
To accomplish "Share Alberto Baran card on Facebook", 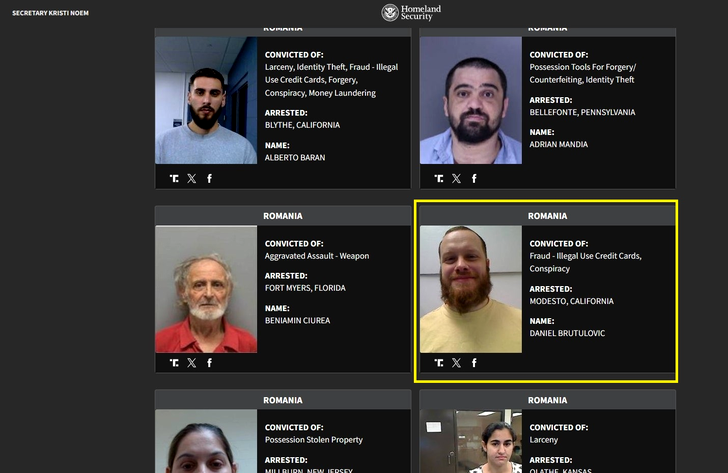I will pyautogui.click(x=209, y=178).
